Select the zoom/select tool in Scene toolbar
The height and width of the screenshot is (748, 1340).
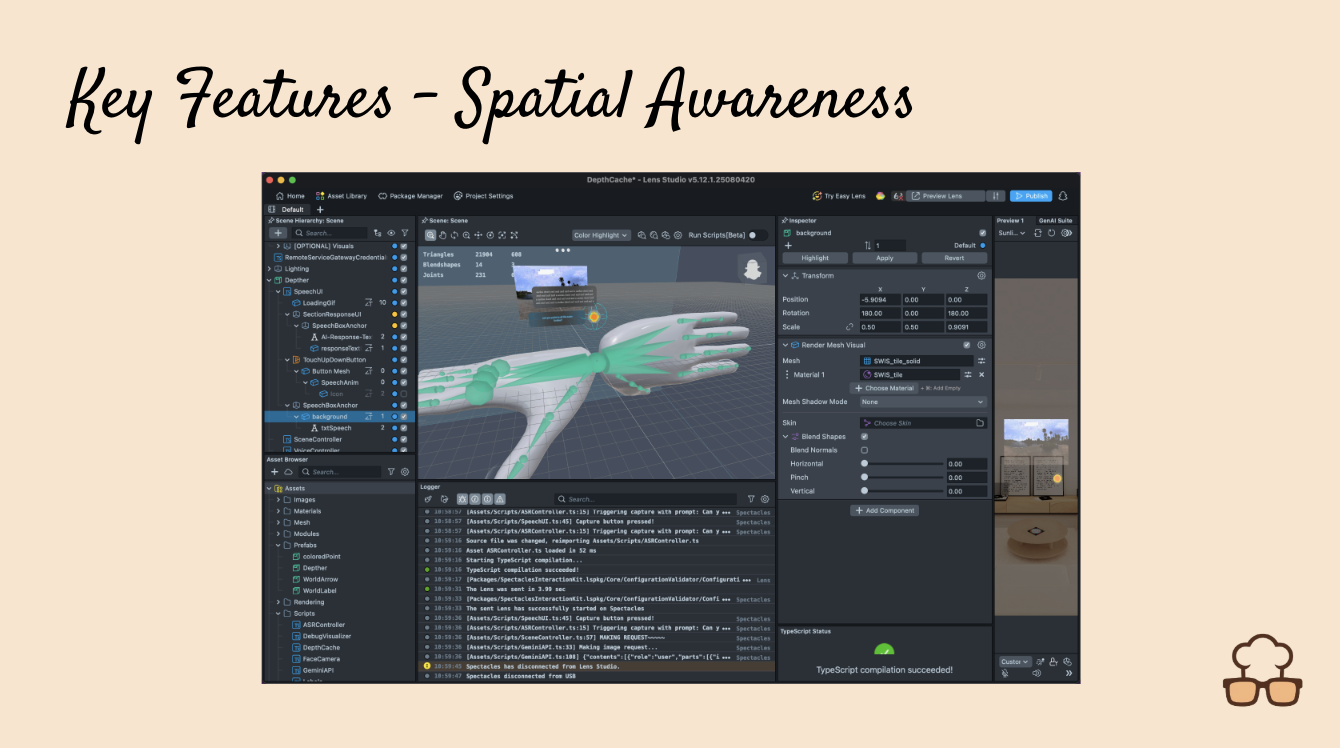pos(431,235)
